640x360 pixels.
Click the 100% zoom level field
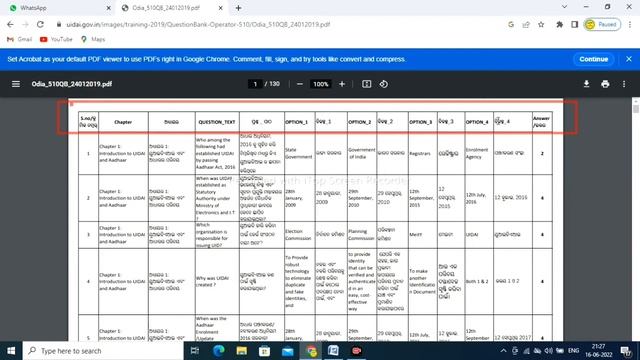(x=320, y=84)
